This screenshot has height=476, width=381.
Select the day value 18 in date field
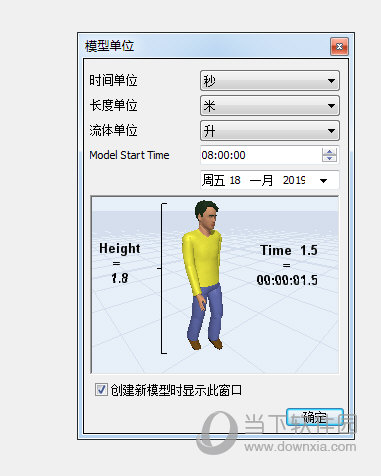pos(235,180)
